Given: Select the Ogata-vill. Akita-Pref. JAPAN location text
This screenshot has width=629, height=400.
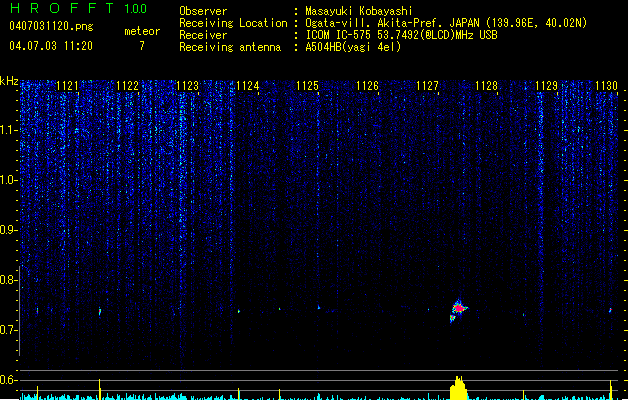Looking at the screenshot, I should tap(446, 23).
